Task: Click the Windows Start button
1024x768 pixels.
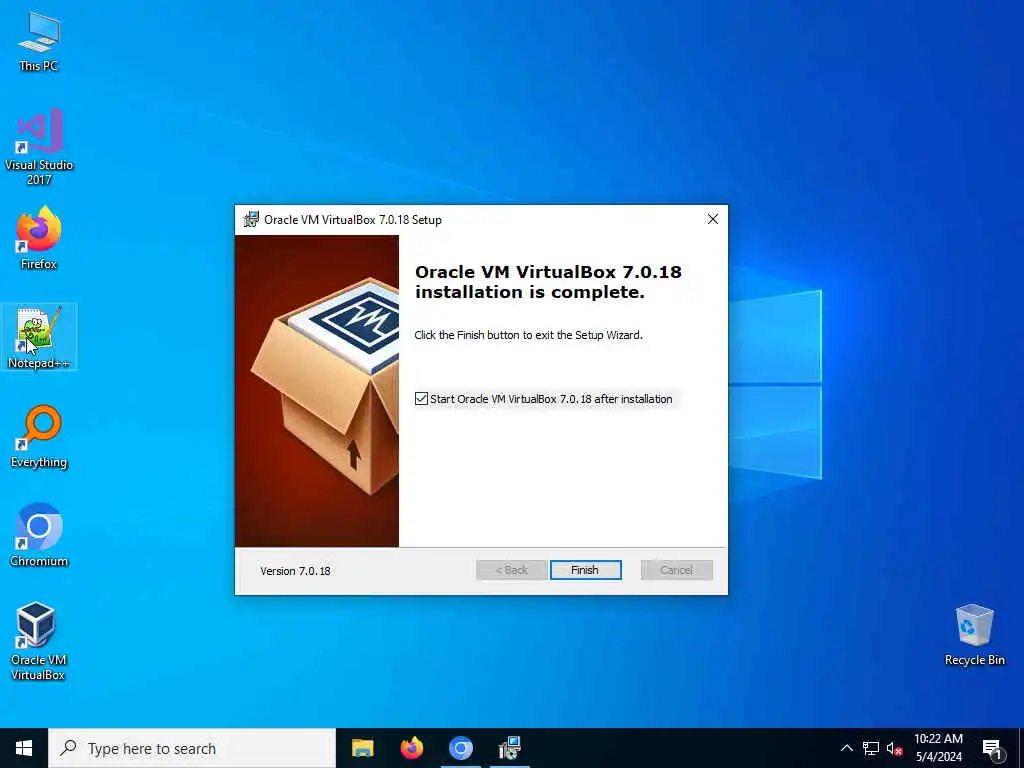Action: [x=24, y=748]
